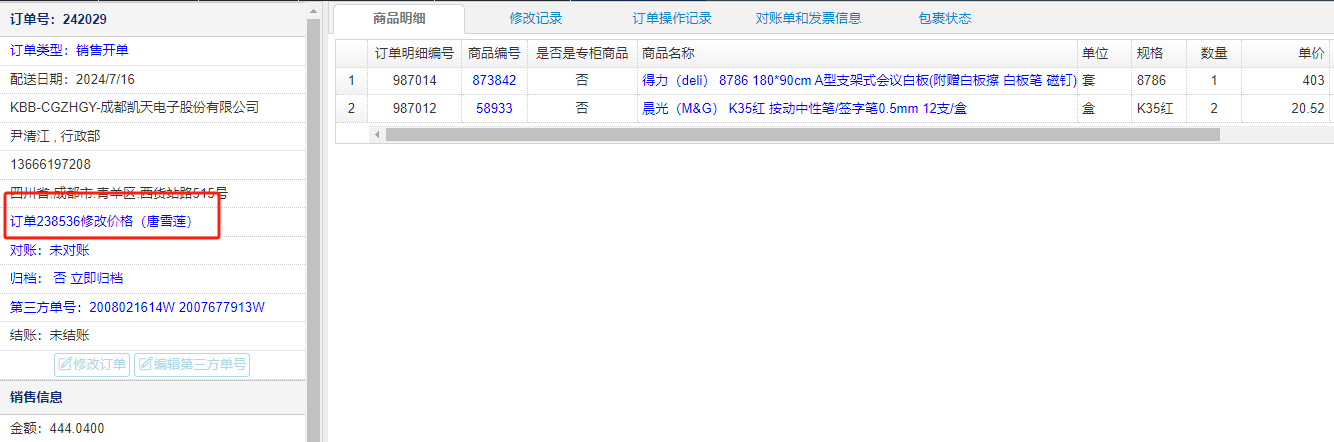
Task: Open the 包裹状态 tab
Action: click(x=944, y=18)
